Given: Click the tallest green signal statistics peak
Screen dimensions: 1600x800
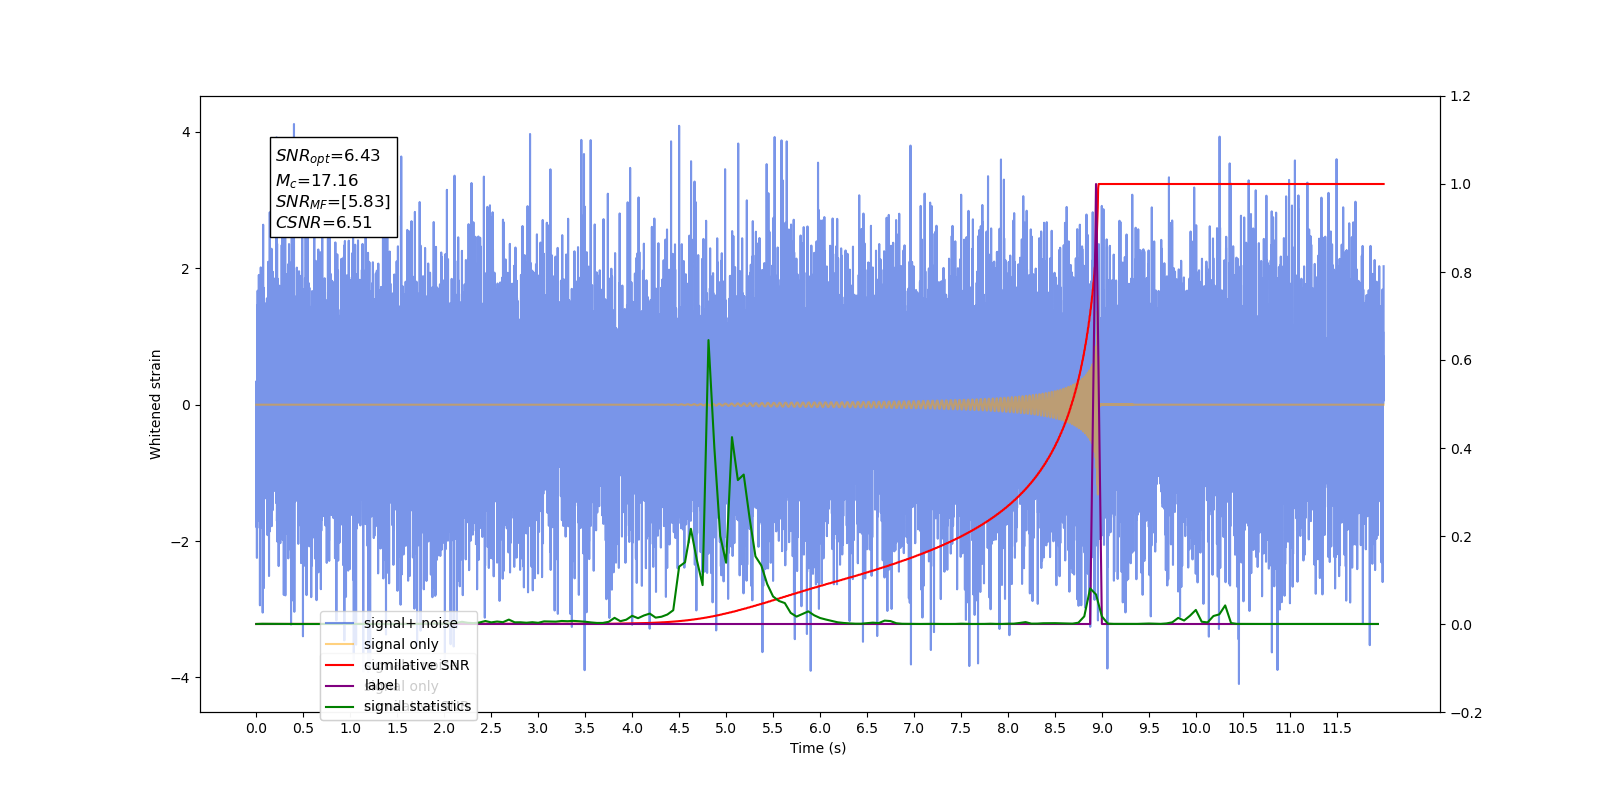Looking at the screenshot, I should [x=708, y=341].
